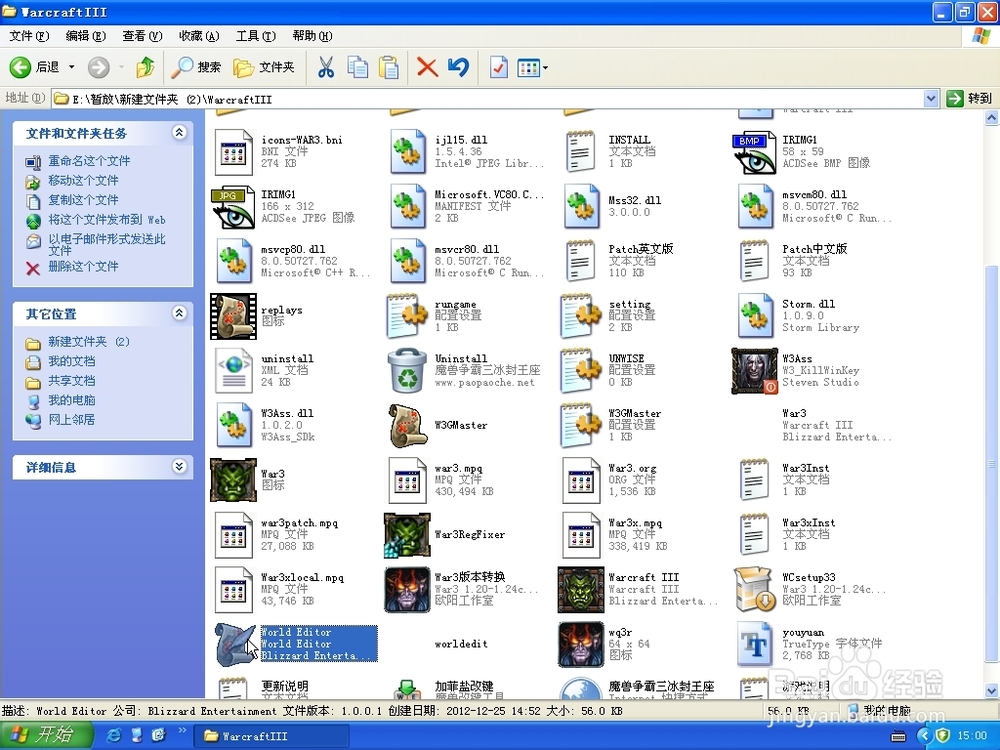Viewport: 1000px width, 750px height.
Task: Select the worldedit file name
Action: pyautogui.click(x=461, y=644)
